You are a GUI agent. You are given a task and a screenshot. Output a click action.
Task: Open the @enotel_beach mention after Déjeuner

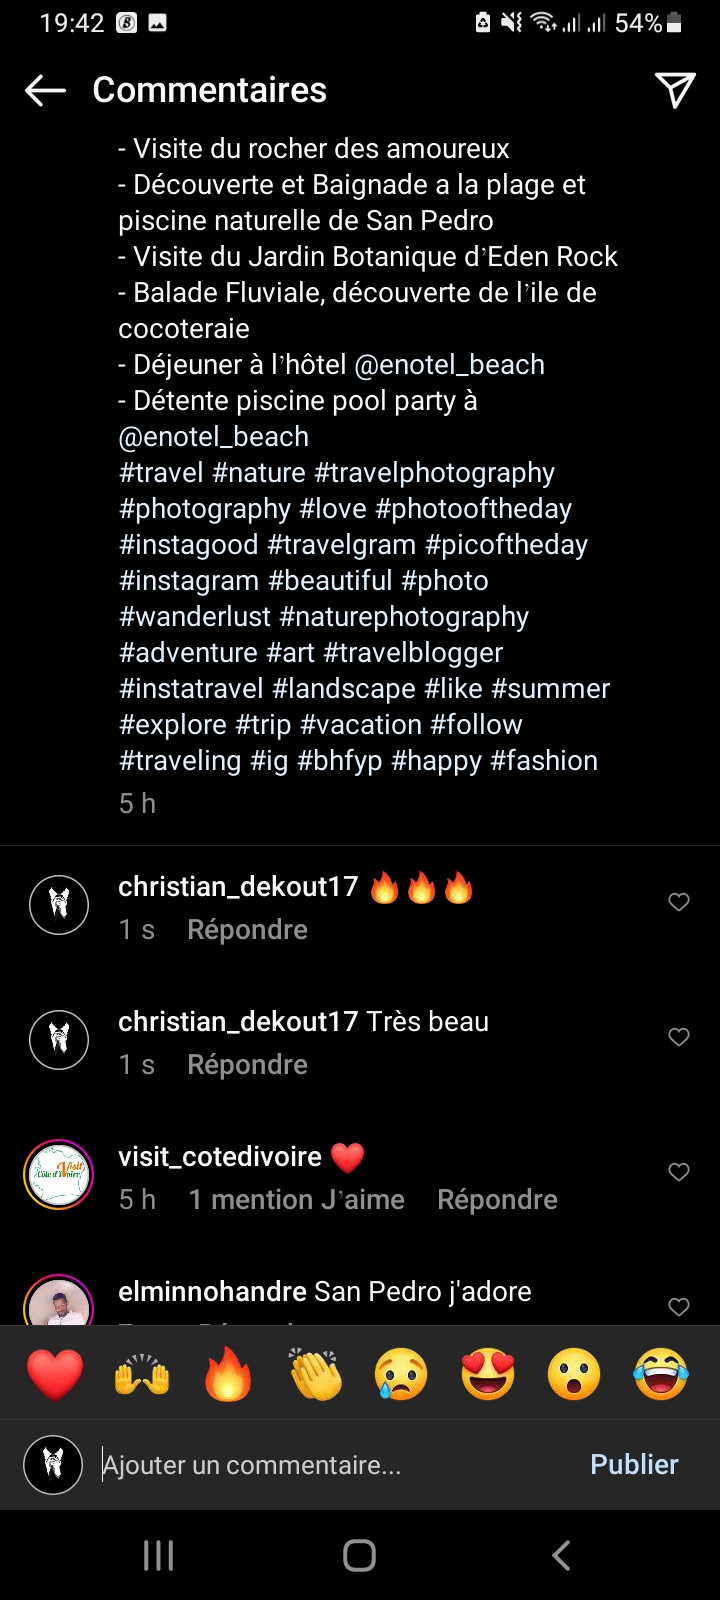449,365
